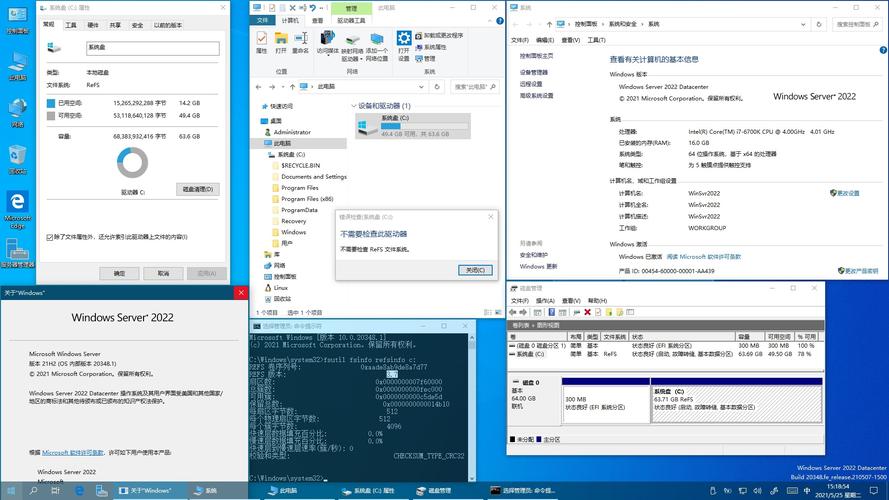Click the Task View taskbar icon
The width and height of the screenshot is (889, 500).
point(56,490)
